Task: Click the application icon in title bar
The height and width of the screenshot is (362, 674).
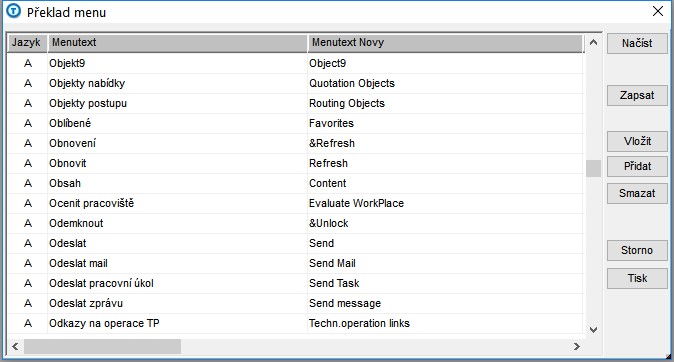Action: click(14, 11)
